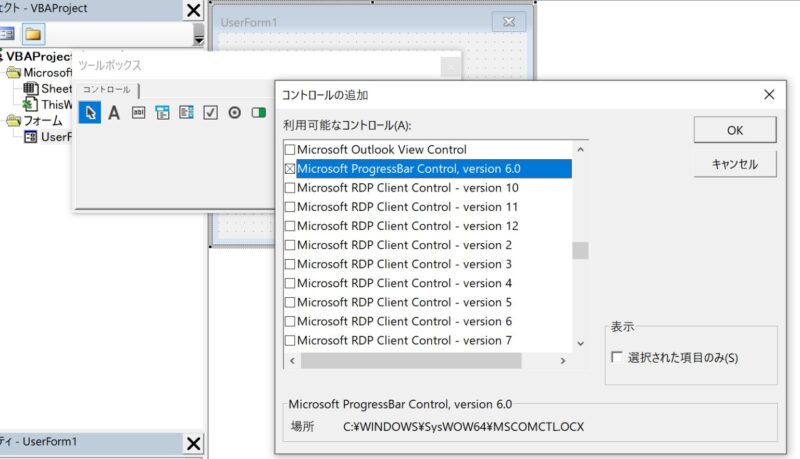Check Microsoft RDP Client Control version 5
The height and width of the screenshot is (459, 800).
click(x=290, y=302)
